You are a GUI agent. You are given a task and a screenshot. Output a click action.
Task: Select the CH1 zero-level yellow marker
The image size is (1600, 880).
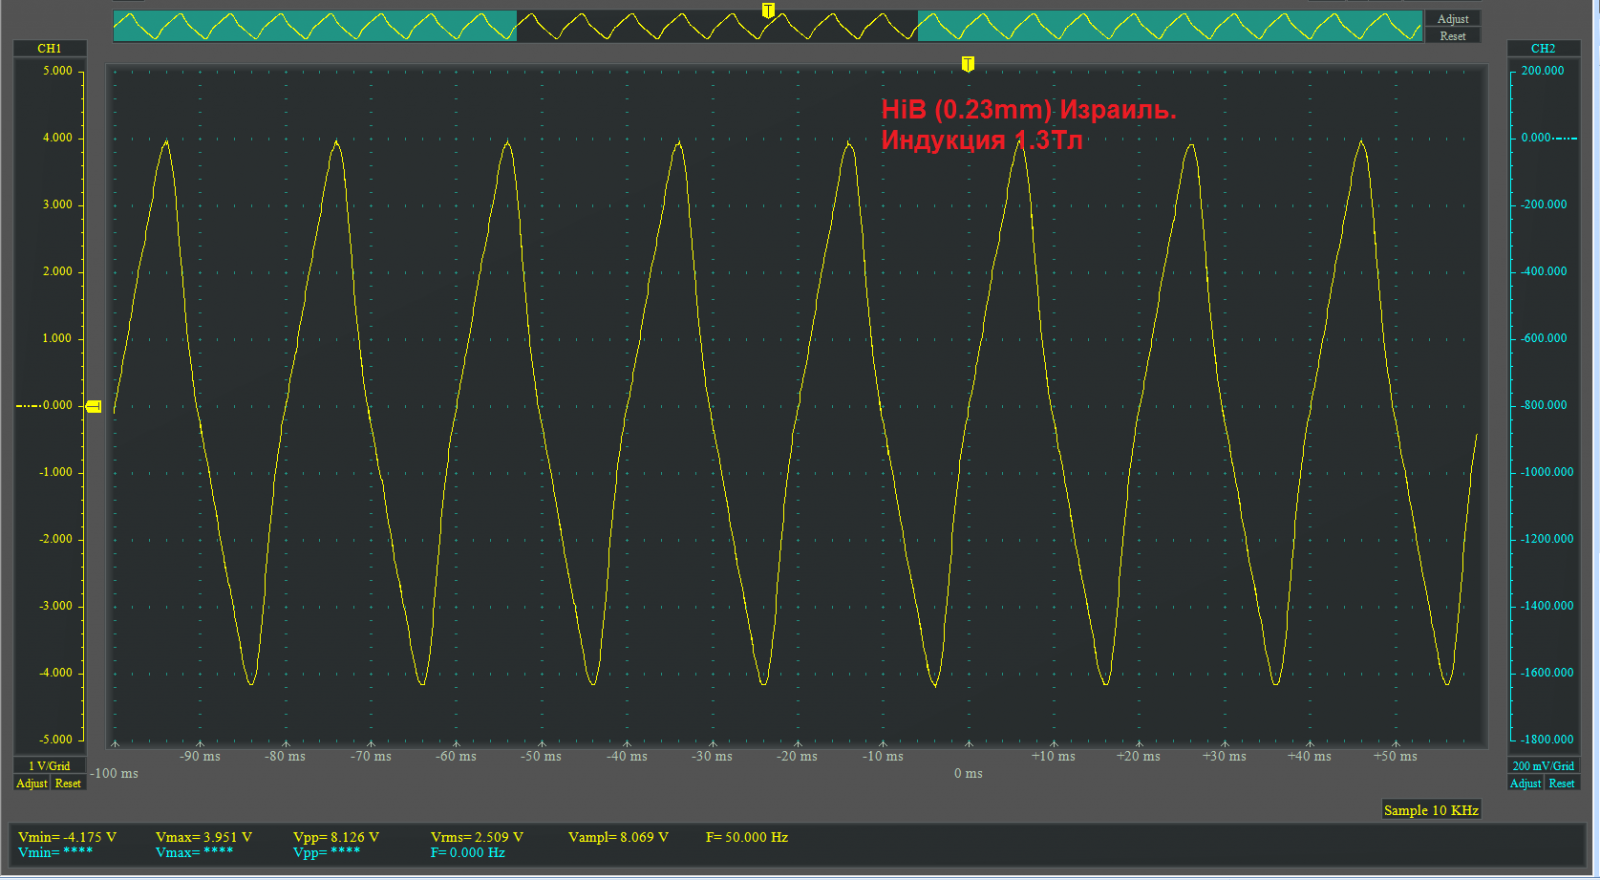[x=93, y=406]
